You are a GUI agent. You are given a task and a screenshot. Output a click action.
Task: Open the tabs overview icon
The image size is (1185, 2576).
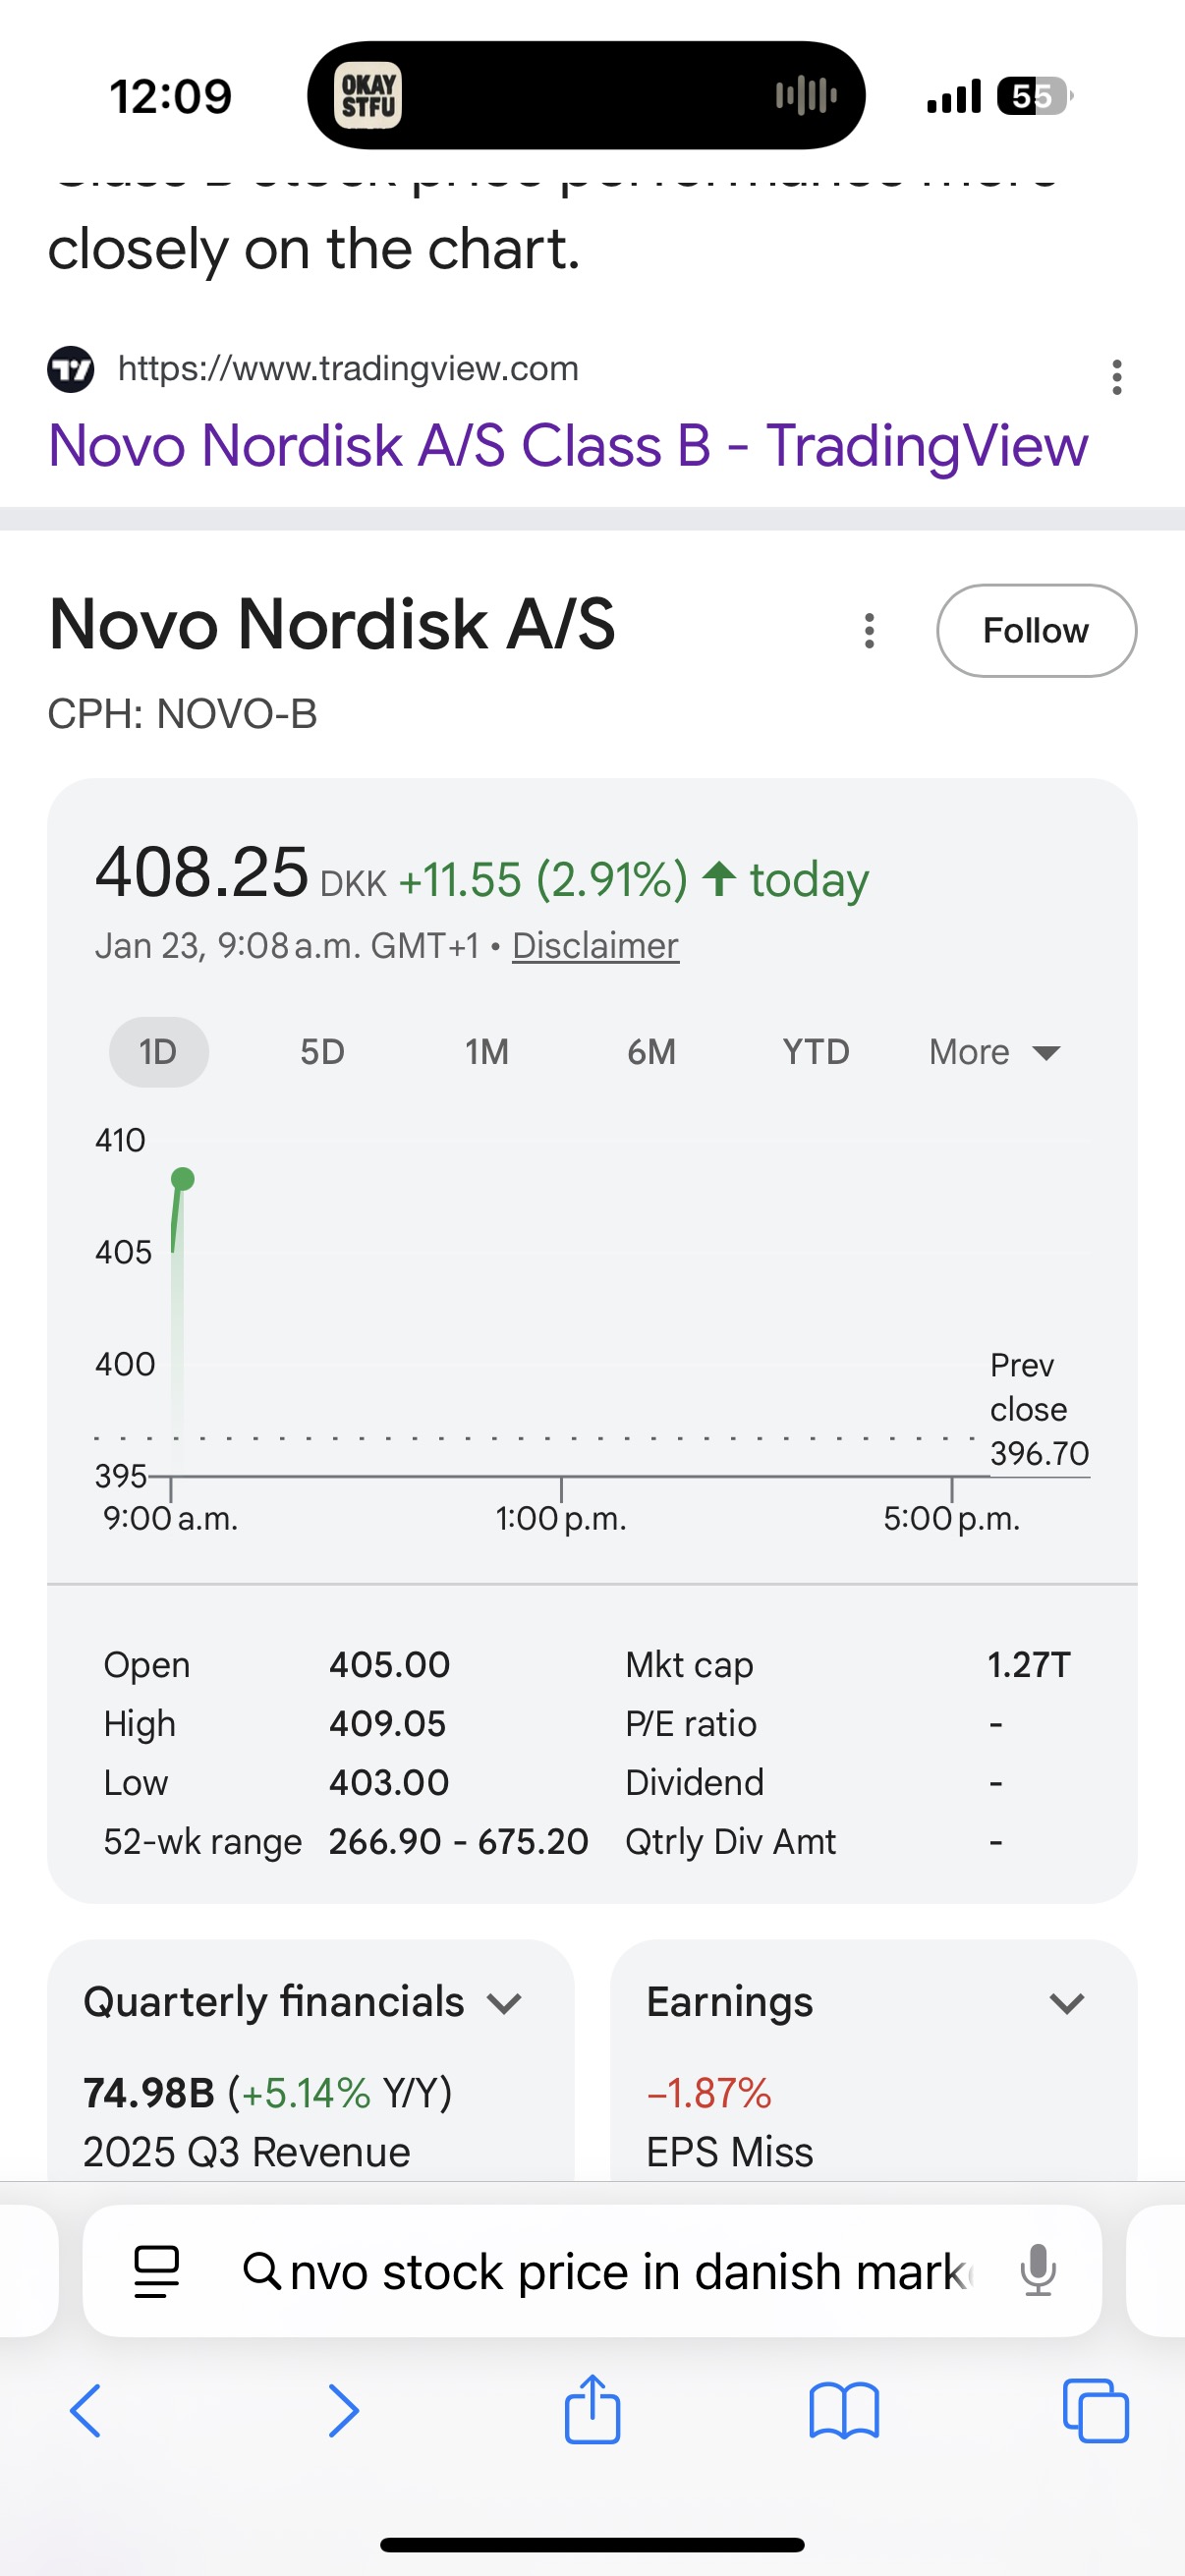coord(1096,2411)
